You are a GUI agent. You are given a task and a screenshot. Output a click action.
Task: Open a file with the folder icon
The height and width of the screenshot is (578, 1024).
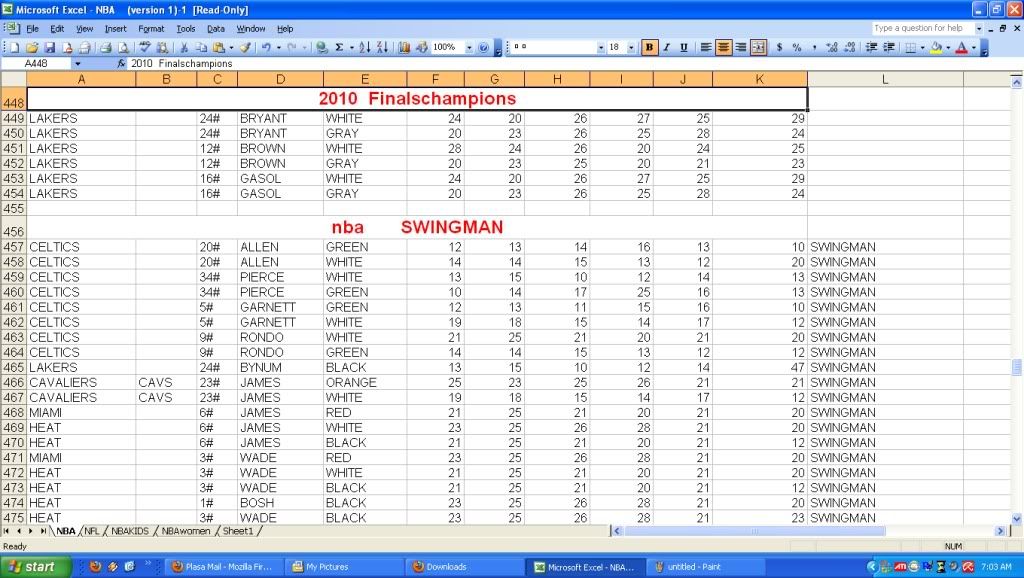click(32, 47)
